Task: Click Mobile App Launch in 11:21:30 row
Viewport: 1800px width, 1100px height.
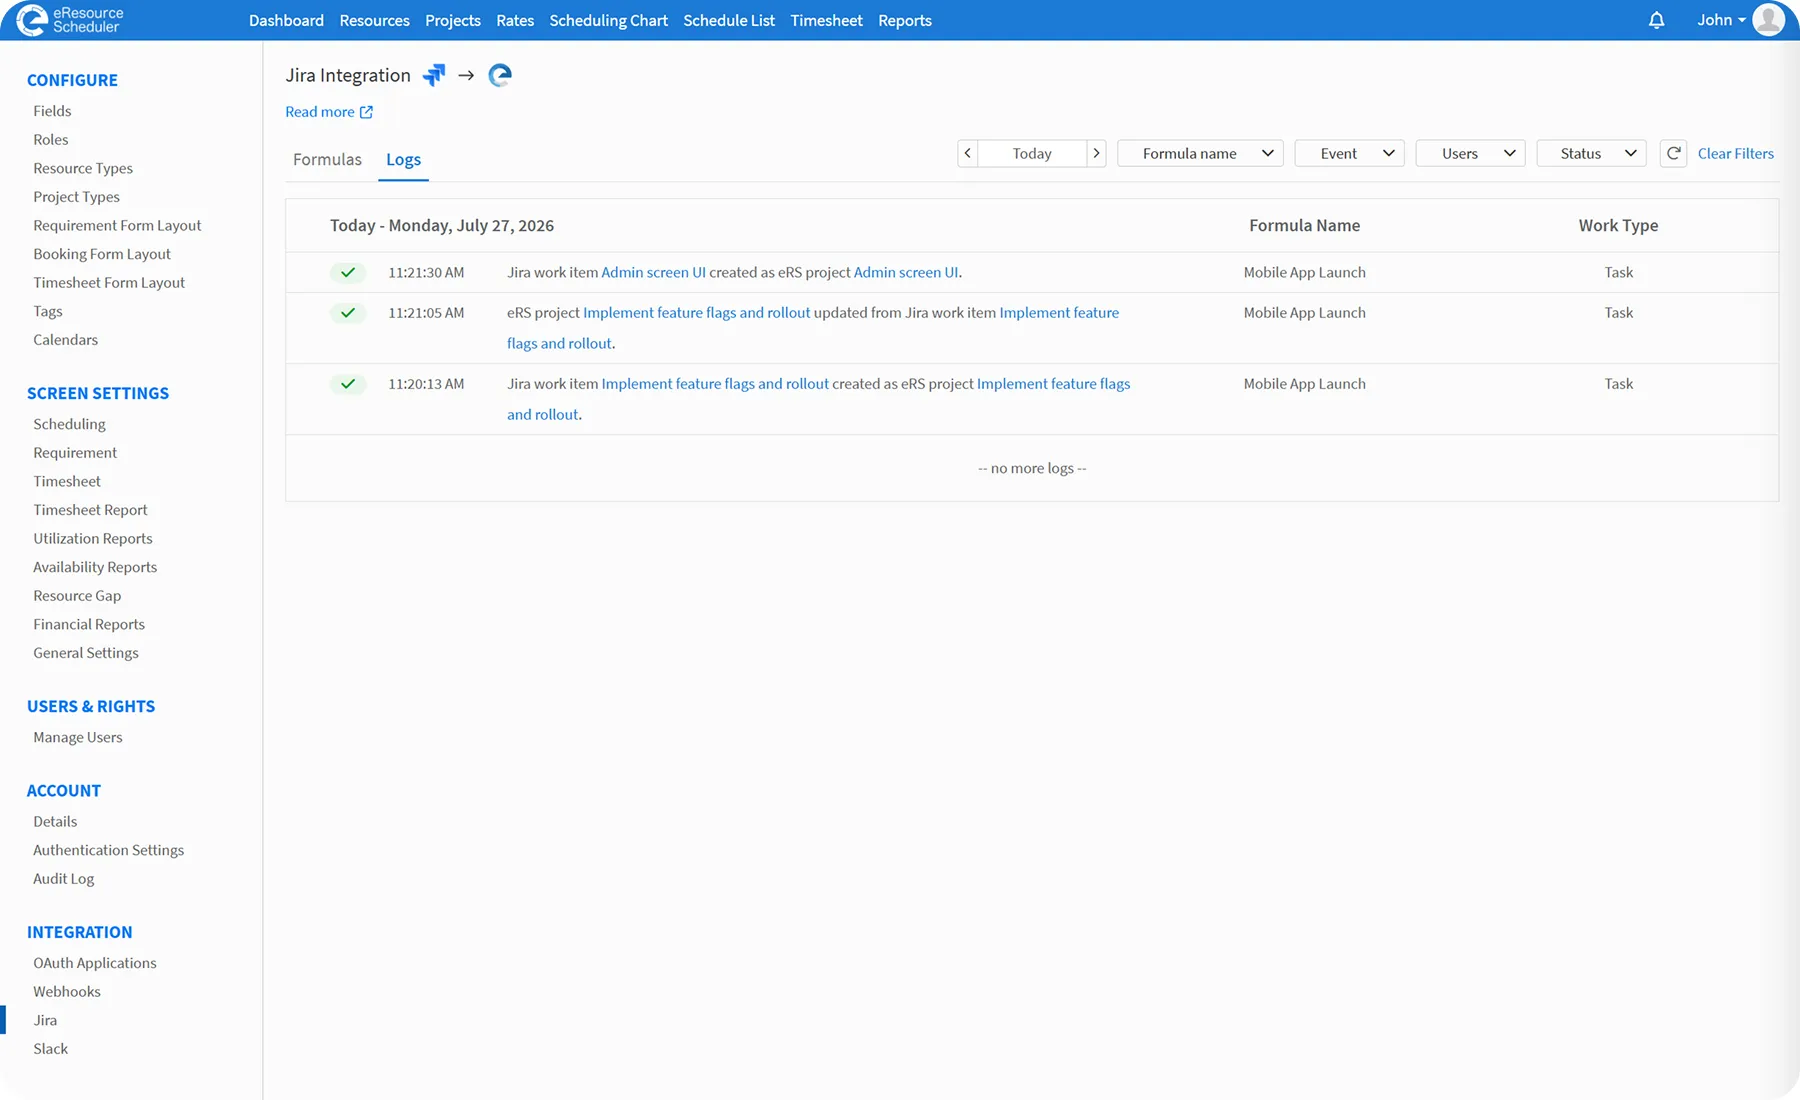Action: point(1304,272)
